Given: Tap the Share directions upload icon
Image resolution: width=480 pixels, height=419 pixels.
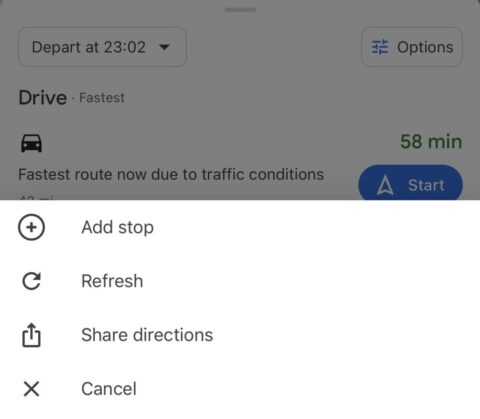Looking at the screenshot, I should click(31, 335).
